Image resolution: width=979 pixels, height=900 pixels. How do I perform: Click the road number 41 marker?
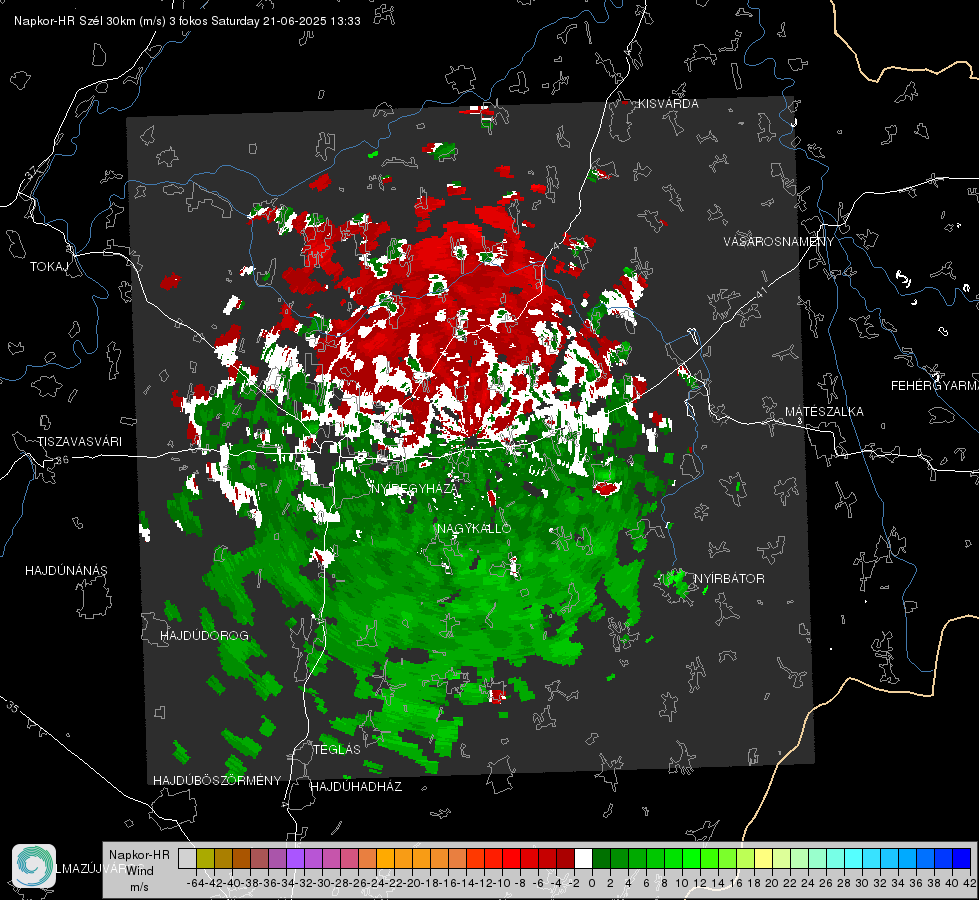point(761,292)
